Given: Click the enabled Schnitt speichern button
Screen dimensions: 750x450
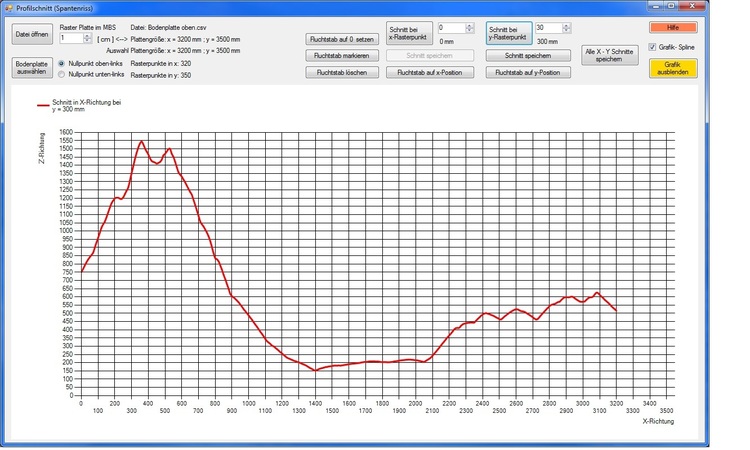Looking at the screenshot, I should coord(528,55).
